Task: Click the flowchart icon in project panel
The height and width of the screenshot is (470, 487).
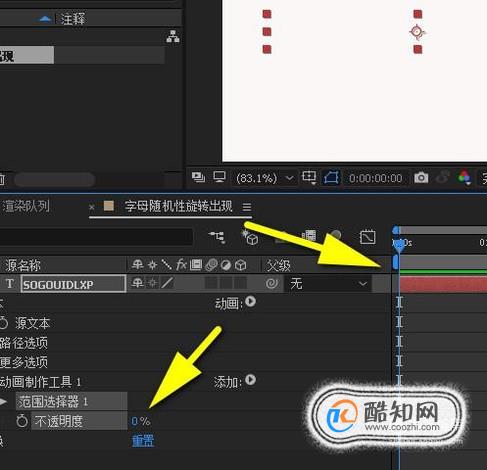Action: click(x=173, y=36)
